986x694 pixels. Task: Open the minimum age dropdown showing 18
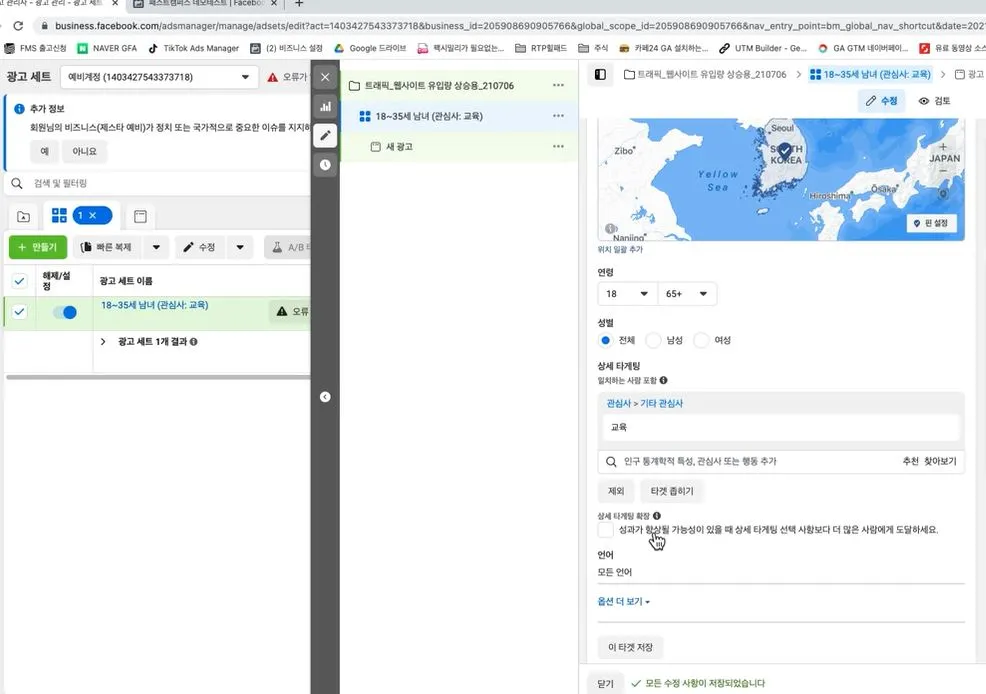pos(627,294)
